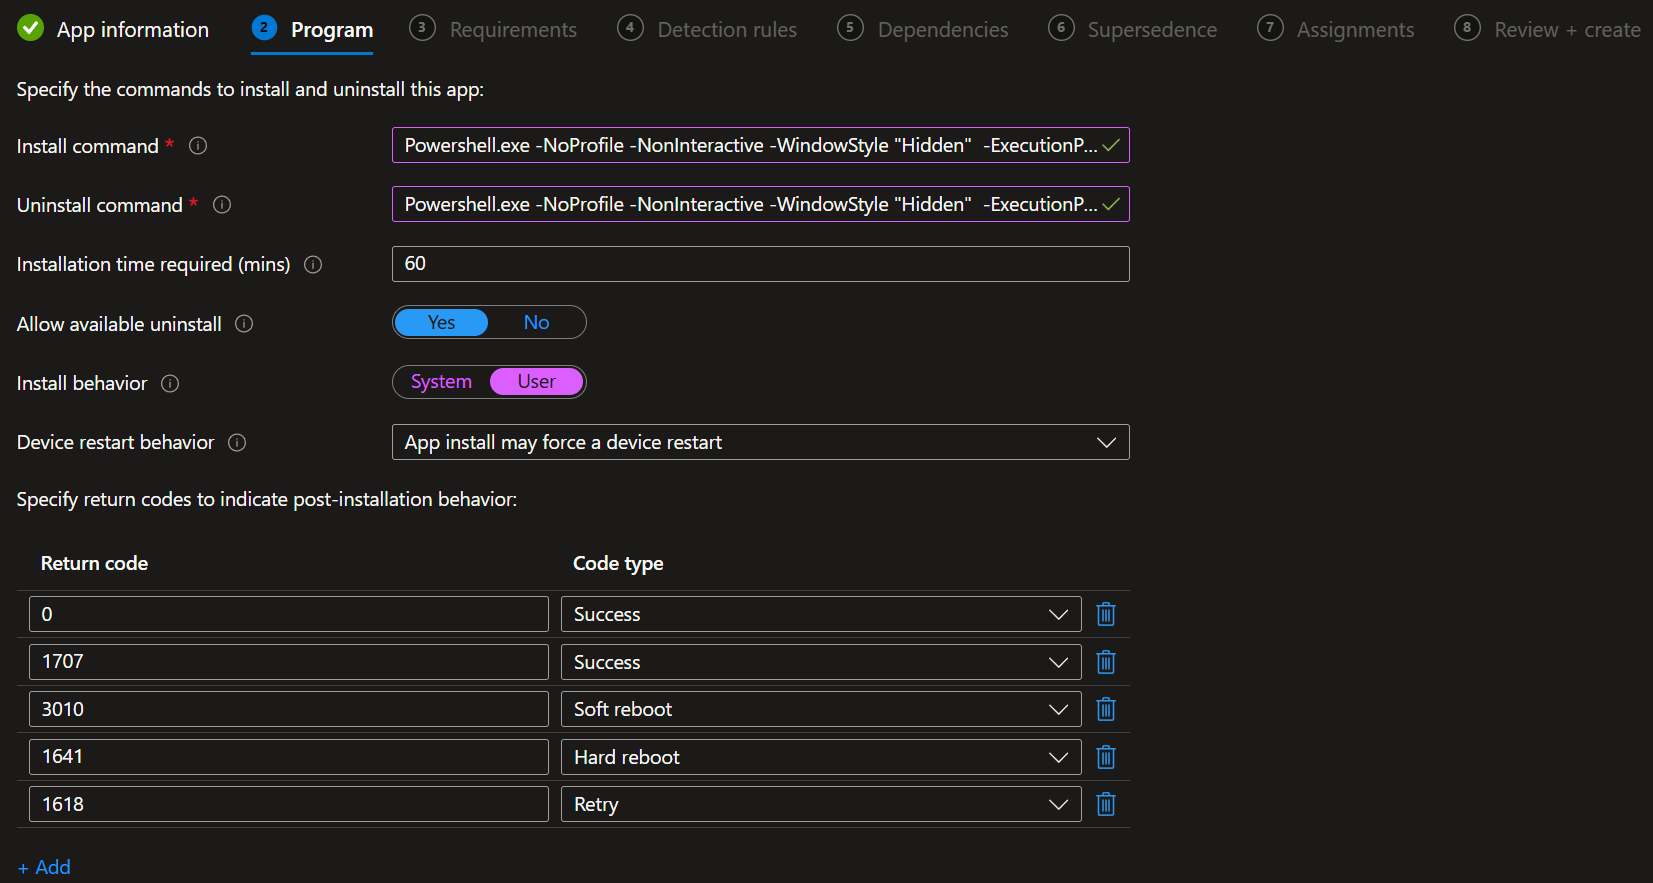Image resolution: width=1653 pixels, height=883 pixels.
Task: Click the Return code column header
Action: (94, 563)
